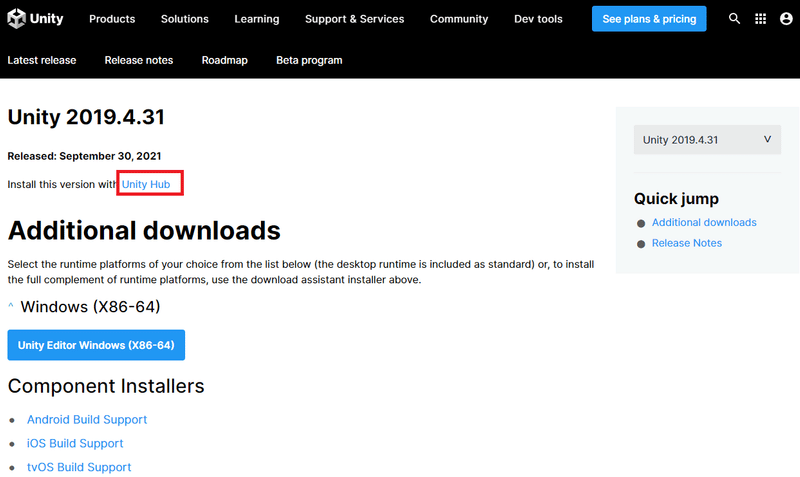
Task: Jump to Additional downloads in Quick jump
Action: click(x=704, y=222)
